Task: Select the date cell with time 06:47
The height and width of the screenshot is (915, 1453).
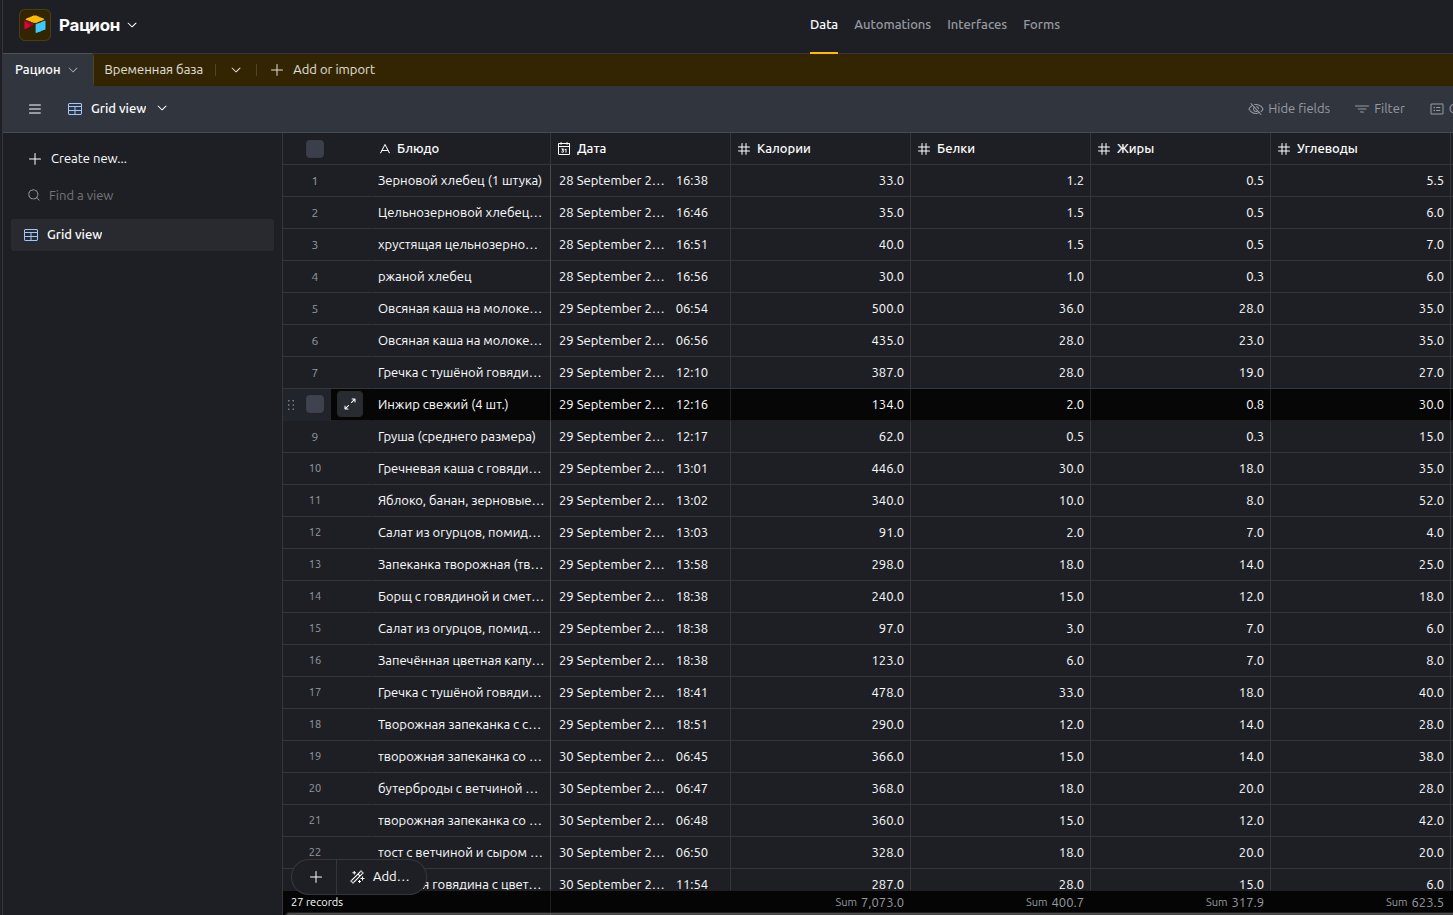Action: click(640, 789)
